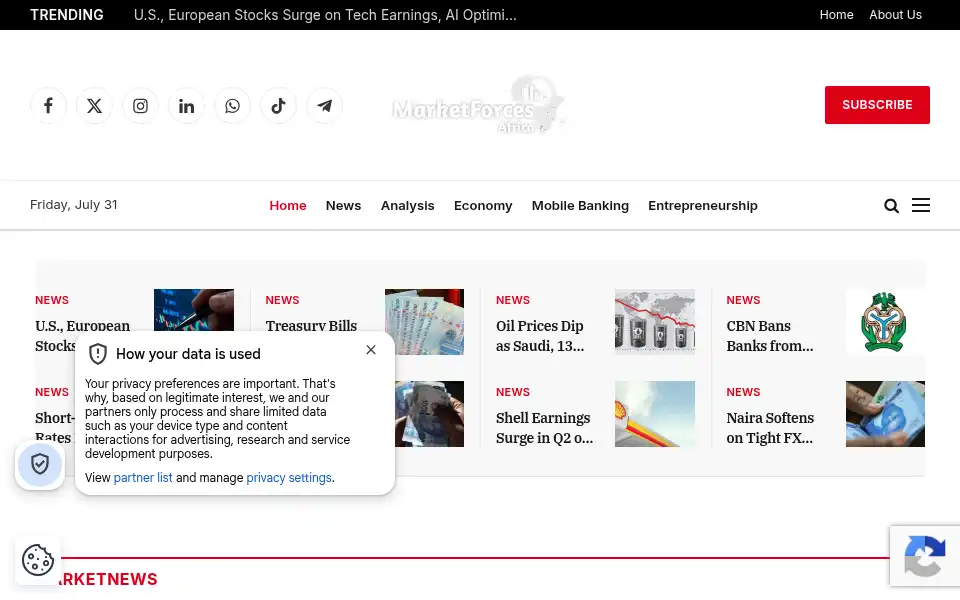Select the Economy menu item

(483, 206)
